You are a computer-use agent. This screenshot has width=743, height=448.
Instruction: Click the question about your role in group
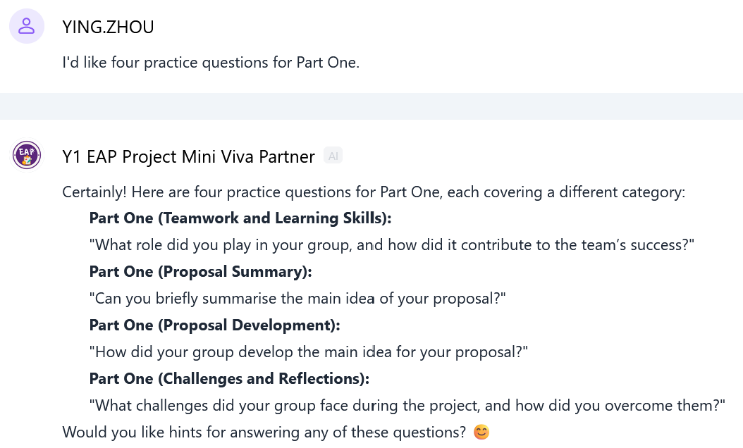tap(391, 245)
